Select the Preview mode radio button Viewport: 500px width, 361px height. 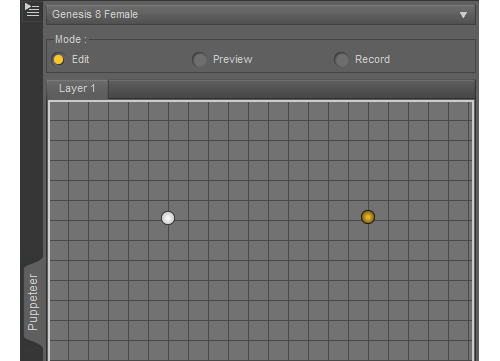199,60
